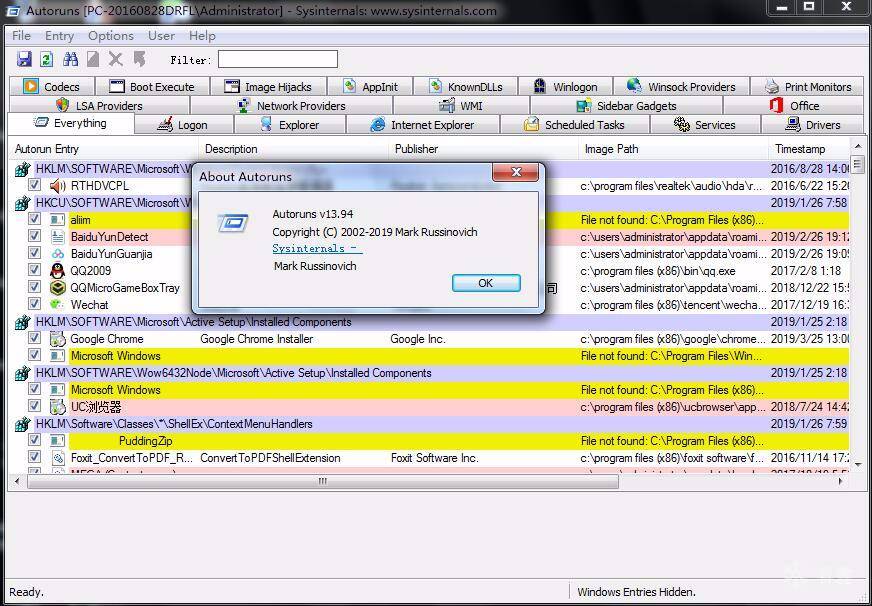
Task: Click the horizontal scrollbar thumb
Action: pos(323,481)
